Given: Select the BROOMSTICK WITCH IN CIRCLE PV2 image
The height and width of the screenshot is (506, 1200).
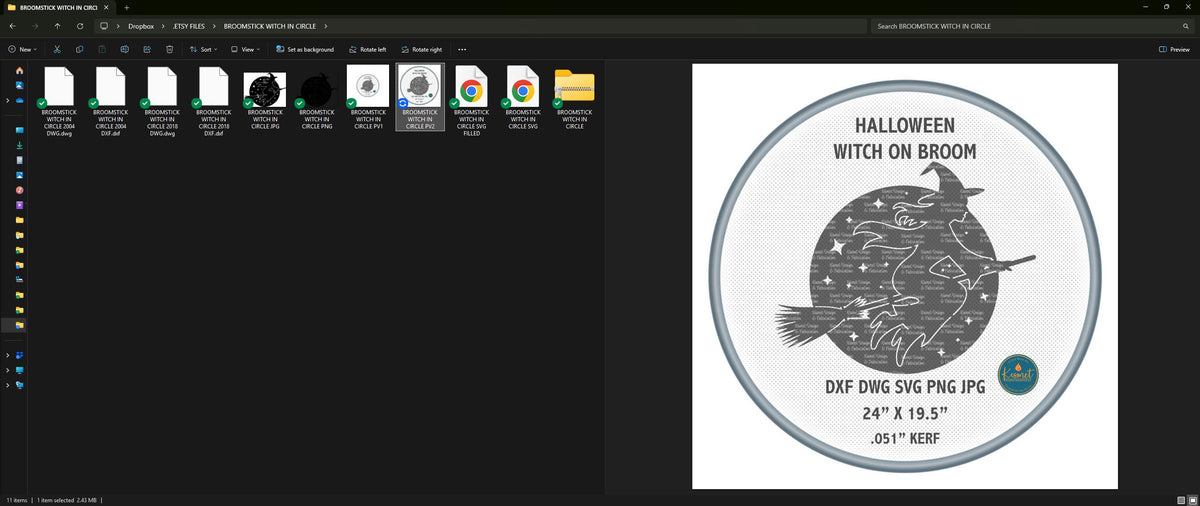Looking at the screenshot, I should (x=420, y=97).
